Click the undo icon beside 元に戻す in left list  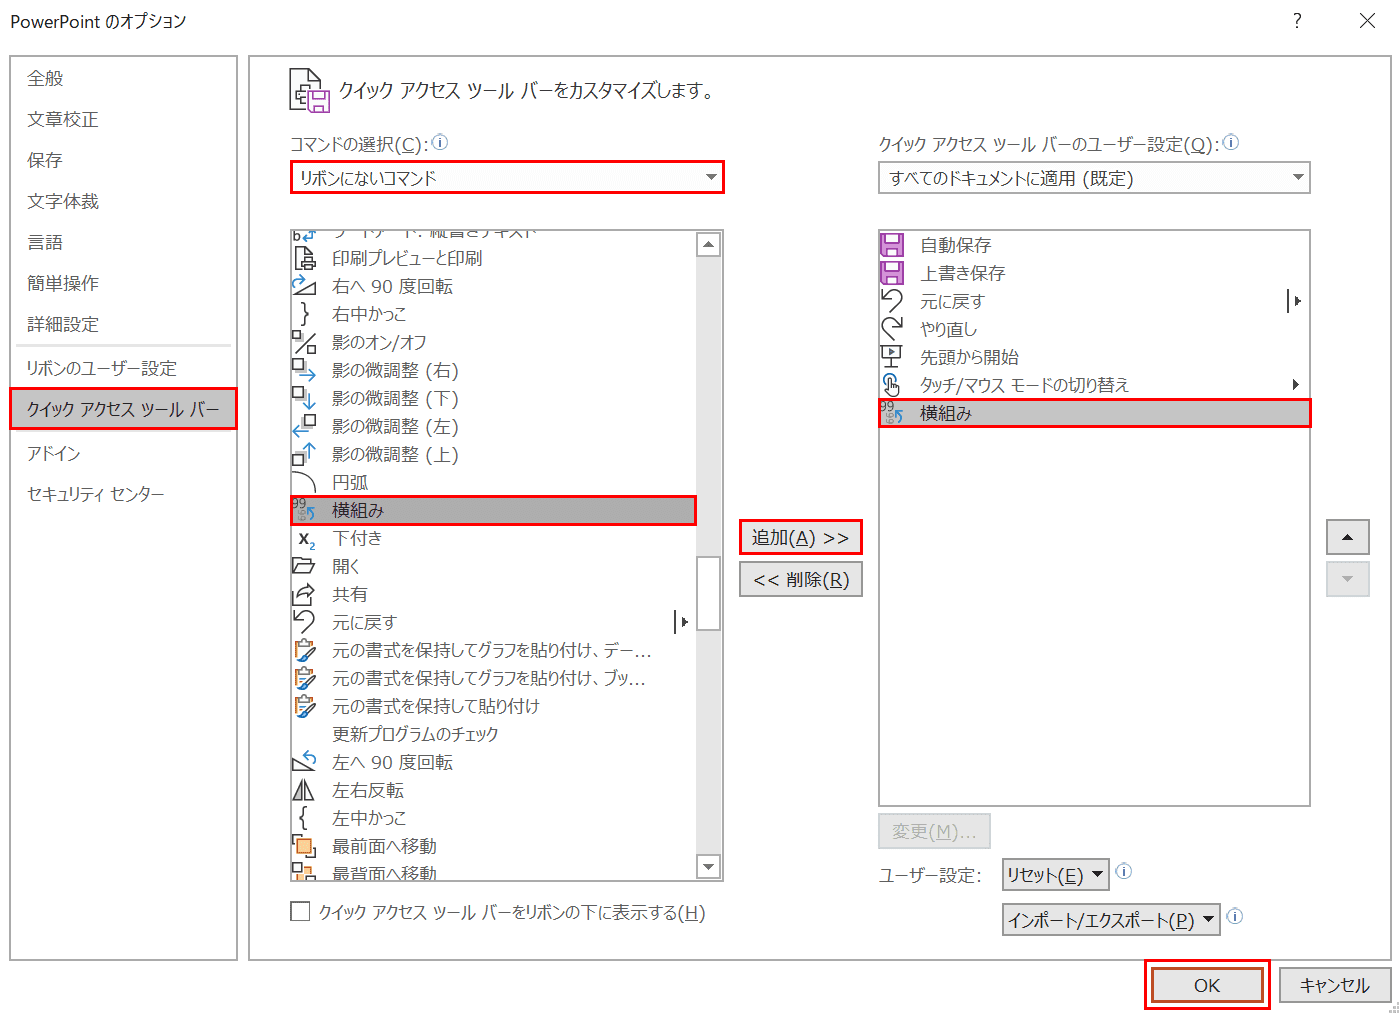tap(304, 622)
